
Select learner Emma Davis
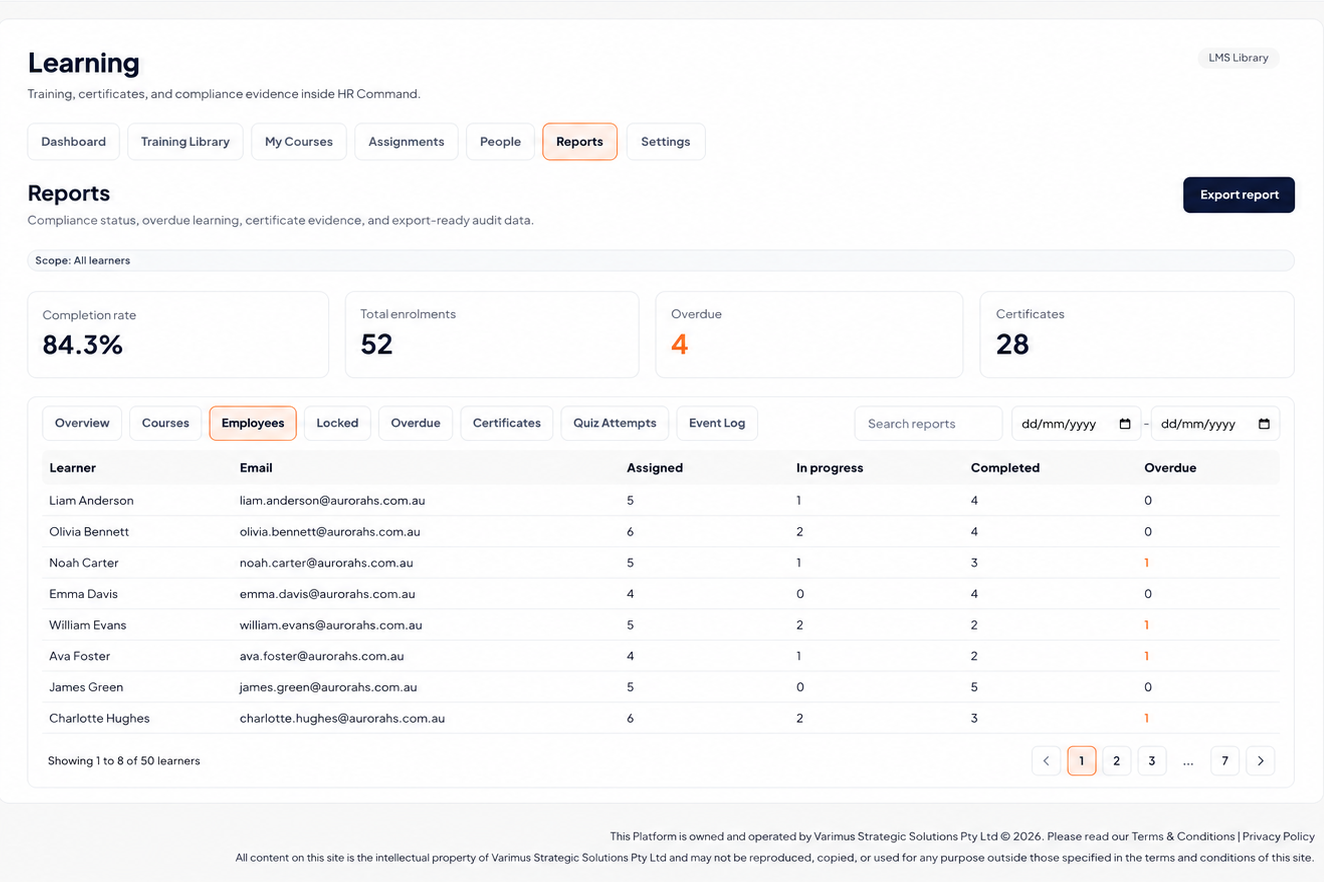click(x=83, y=594)
